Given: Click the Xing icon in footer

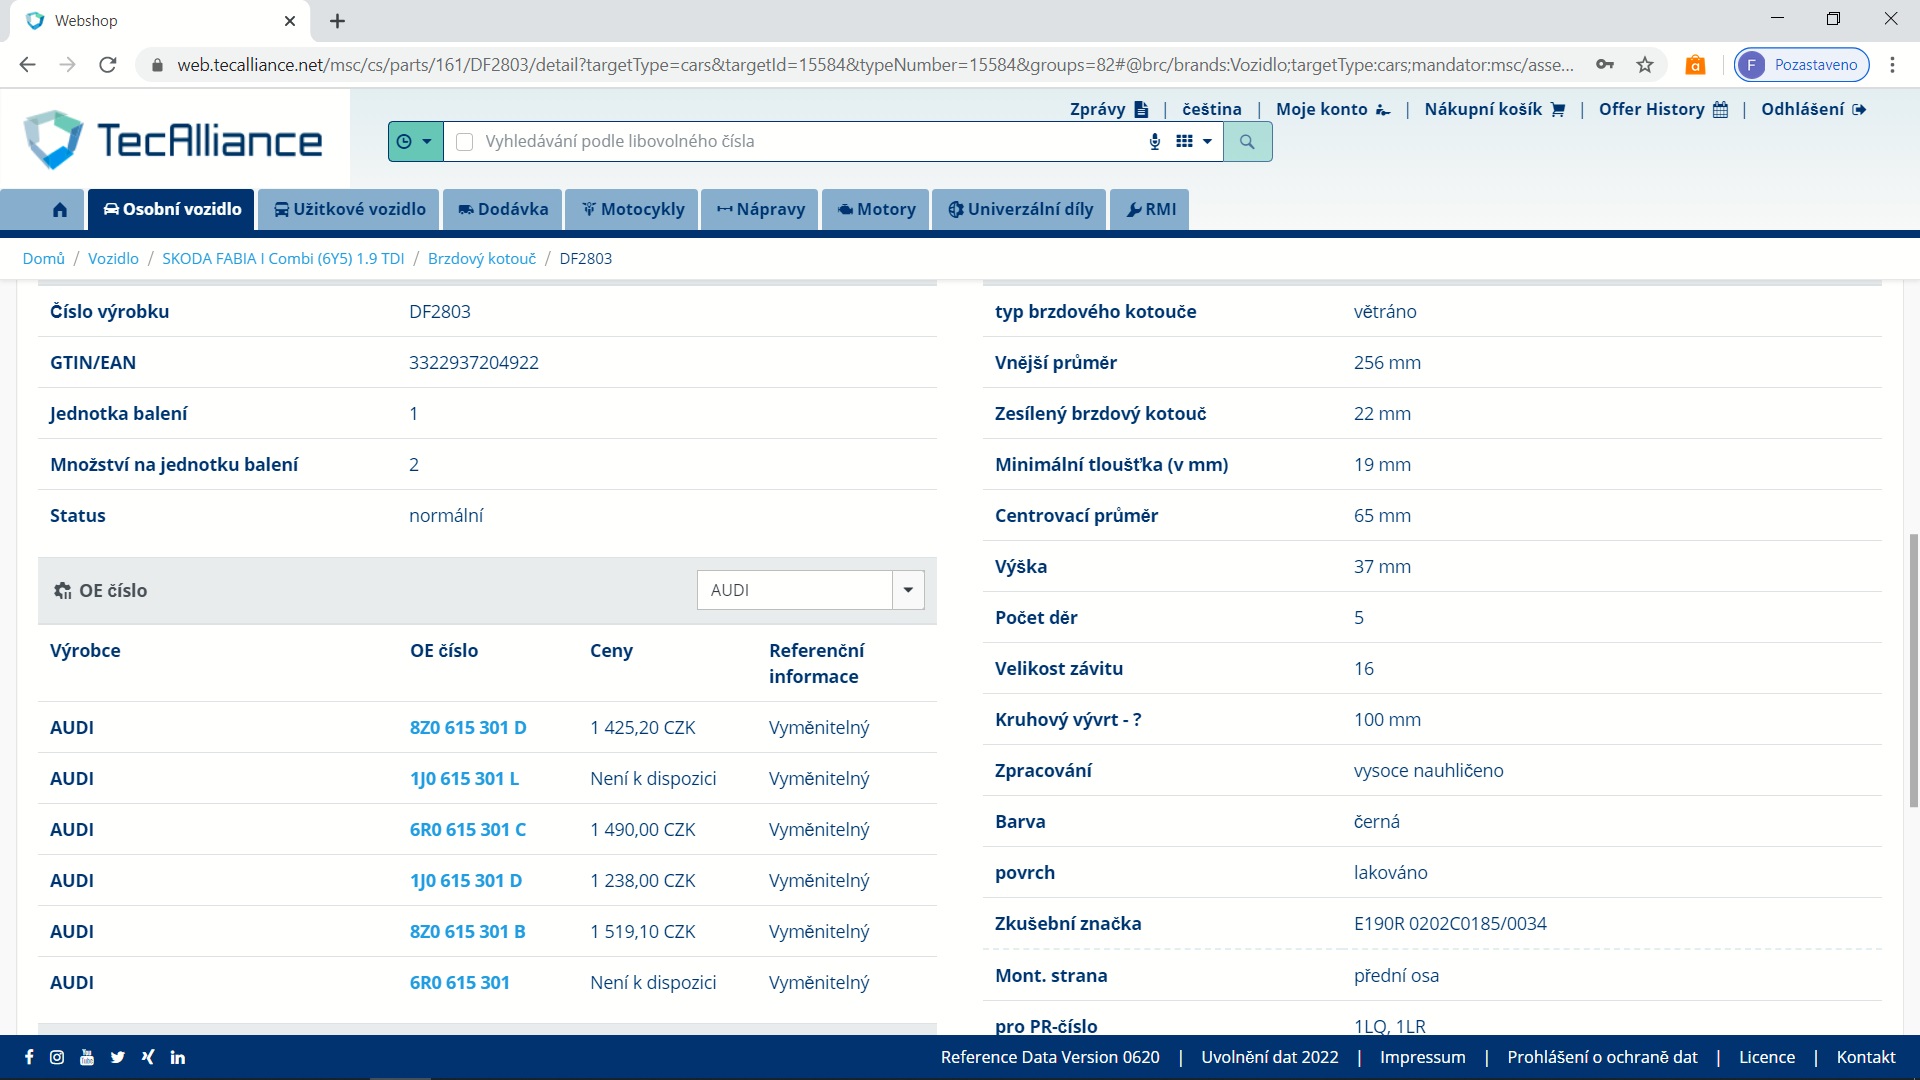Looking at the screenshot, I should click(148, 1057).
